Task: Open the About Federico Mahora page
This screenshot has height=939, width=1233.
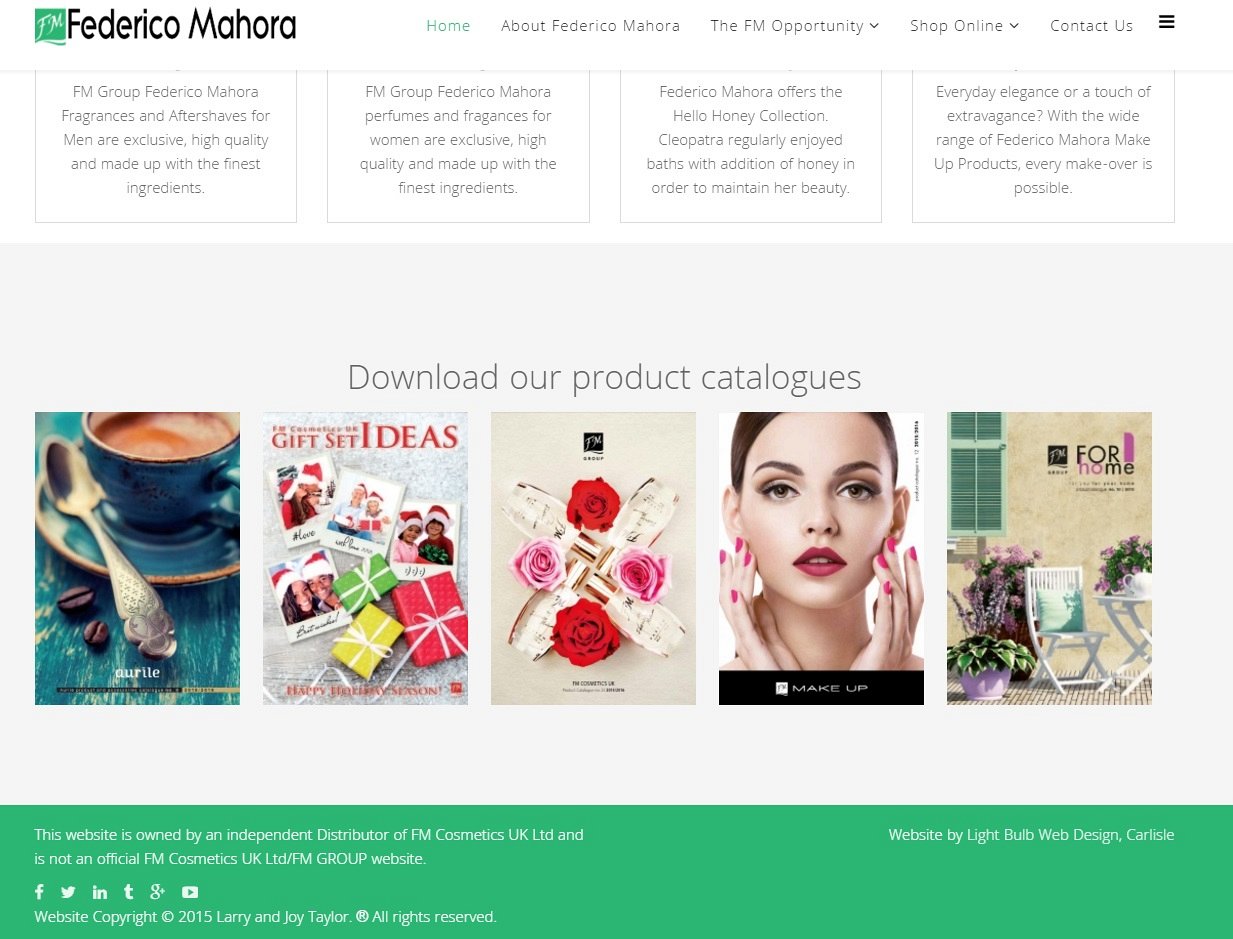Action: [x=591, y=26]
